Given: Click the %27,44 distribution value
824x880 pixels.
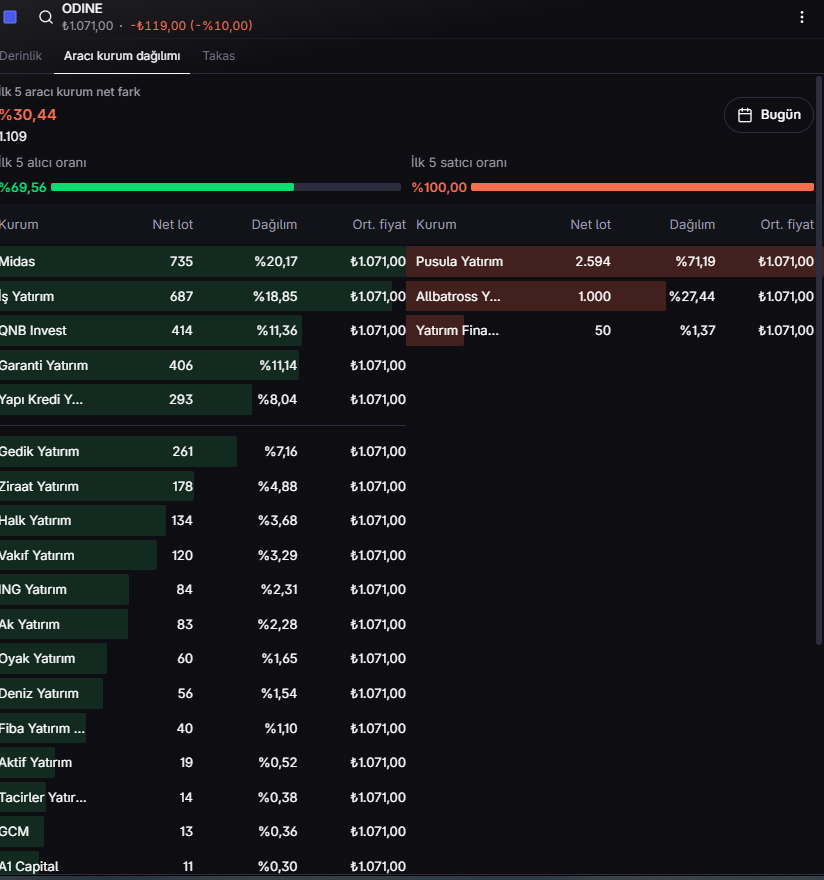Looking at the screenshot, I should (x=692, y=296).
